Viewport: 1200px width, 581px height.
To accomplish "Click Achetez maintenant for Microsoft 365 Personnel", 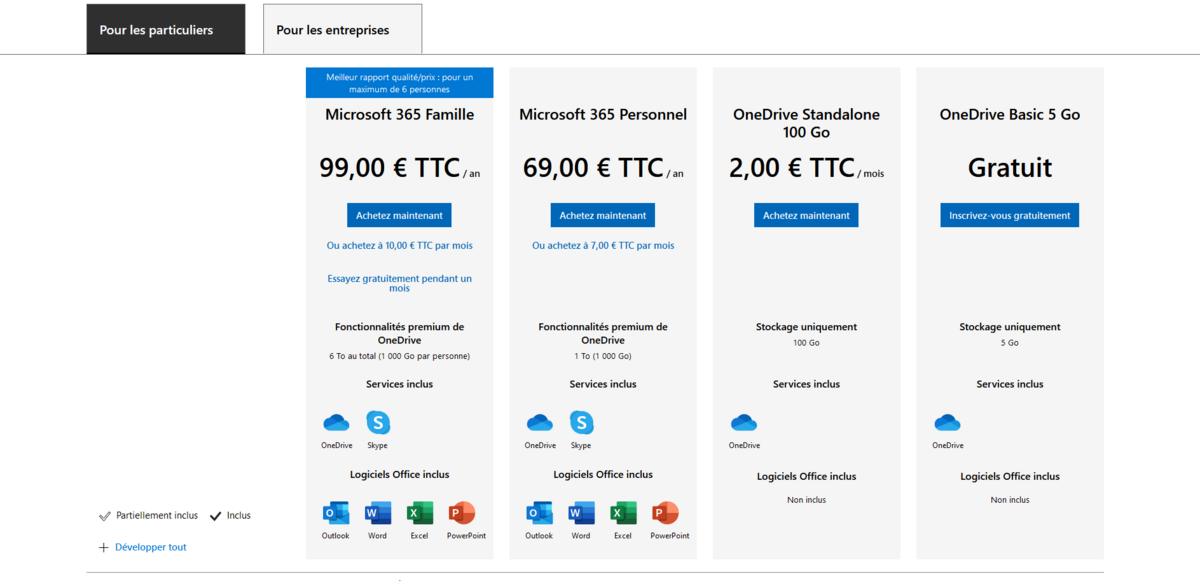I will 603,215.
